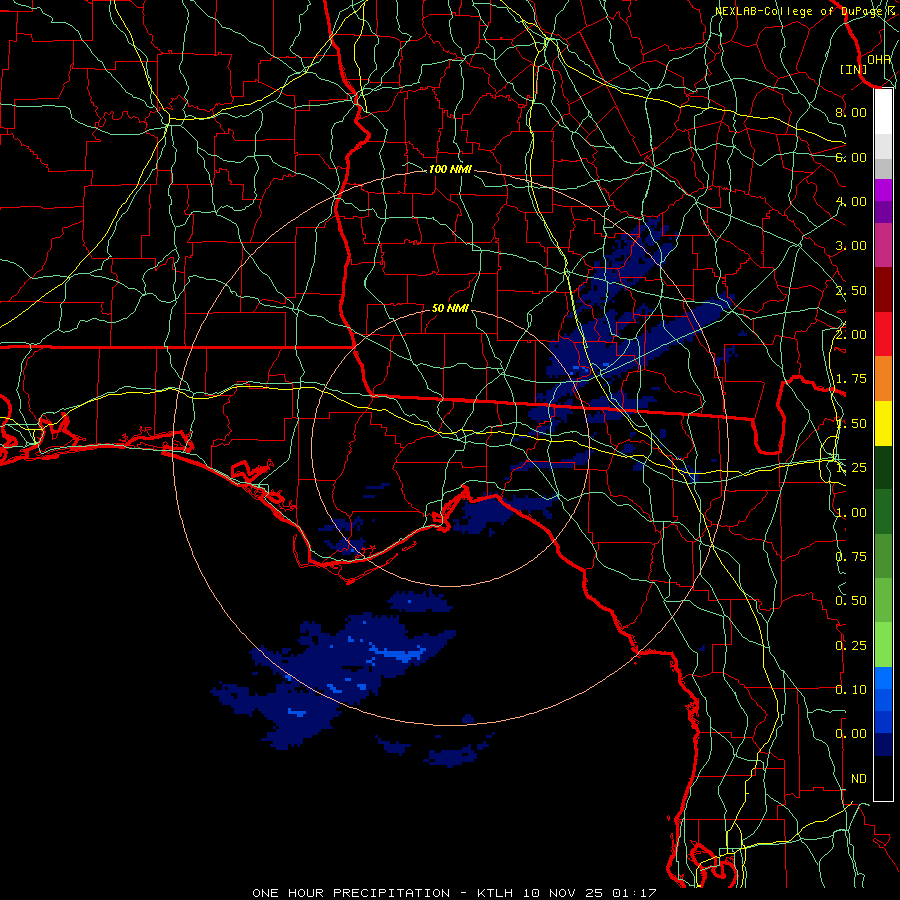Click 'ONE HOUR PRECIPITATION' in the bottom caption
Viewport: 900px width, 900px height.
coord(351,893)
